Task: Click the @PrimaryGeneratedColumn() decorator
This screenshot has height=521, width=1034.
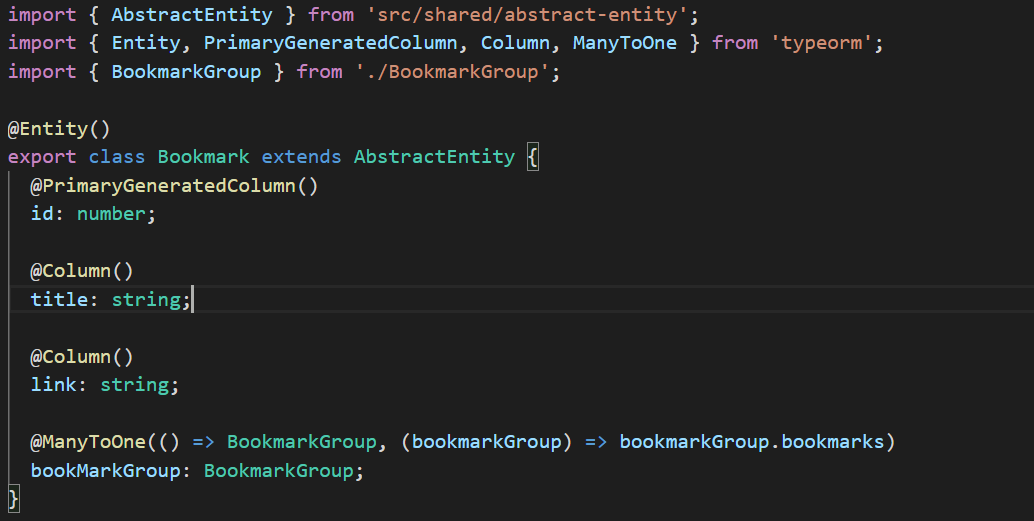Action: 174,185
